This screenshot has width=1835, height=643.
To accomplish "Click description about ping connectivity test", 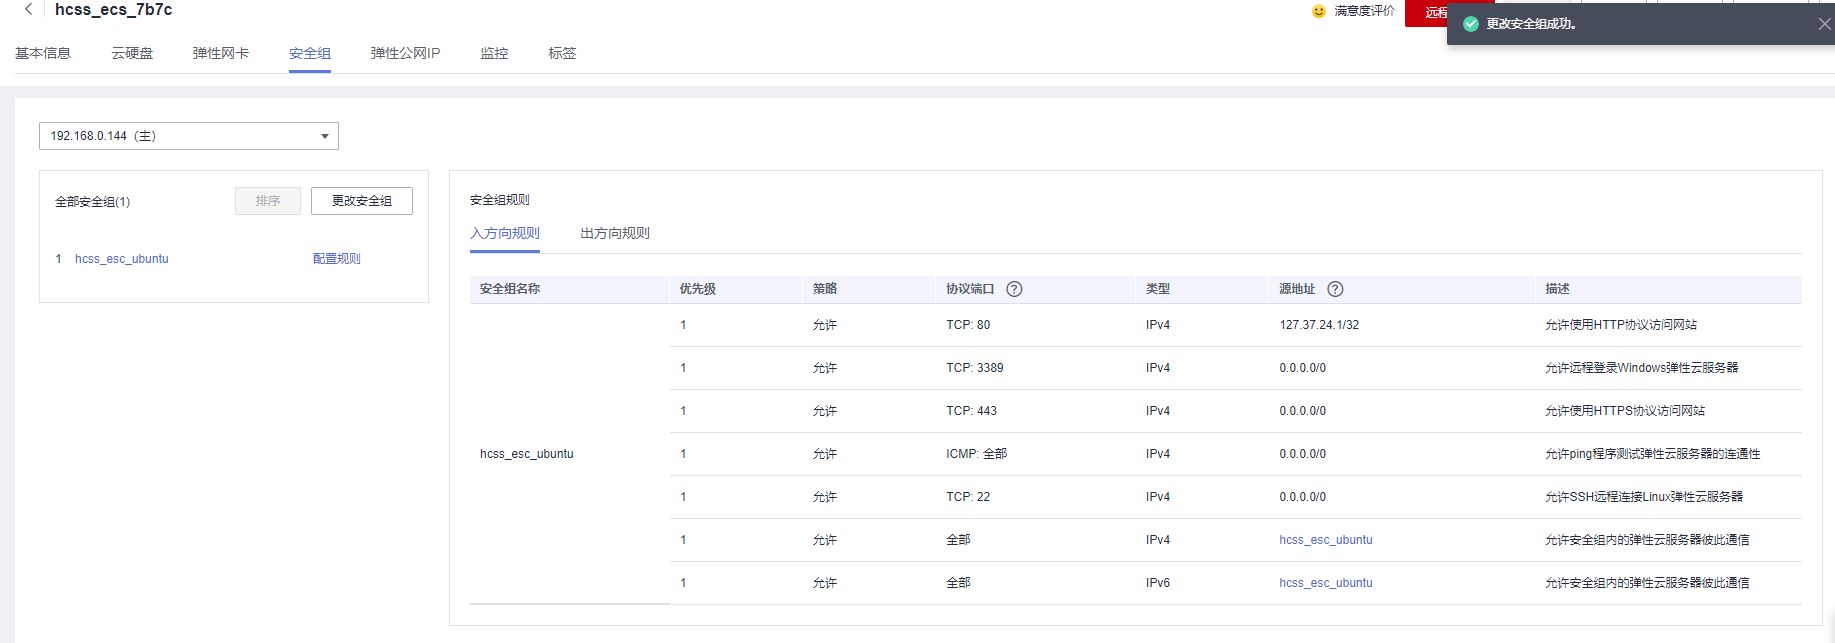I will [x=1653, y=454].
